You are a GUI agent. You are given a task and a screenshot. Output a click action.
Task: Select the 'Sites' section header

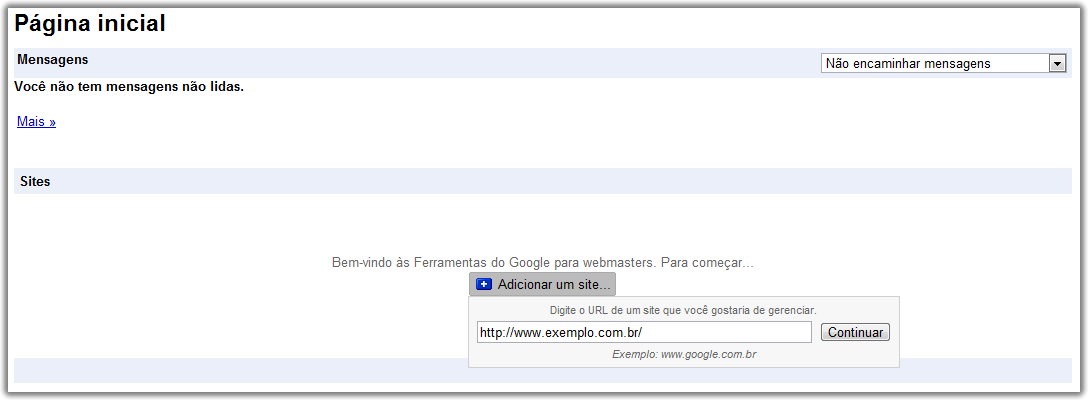35,181
